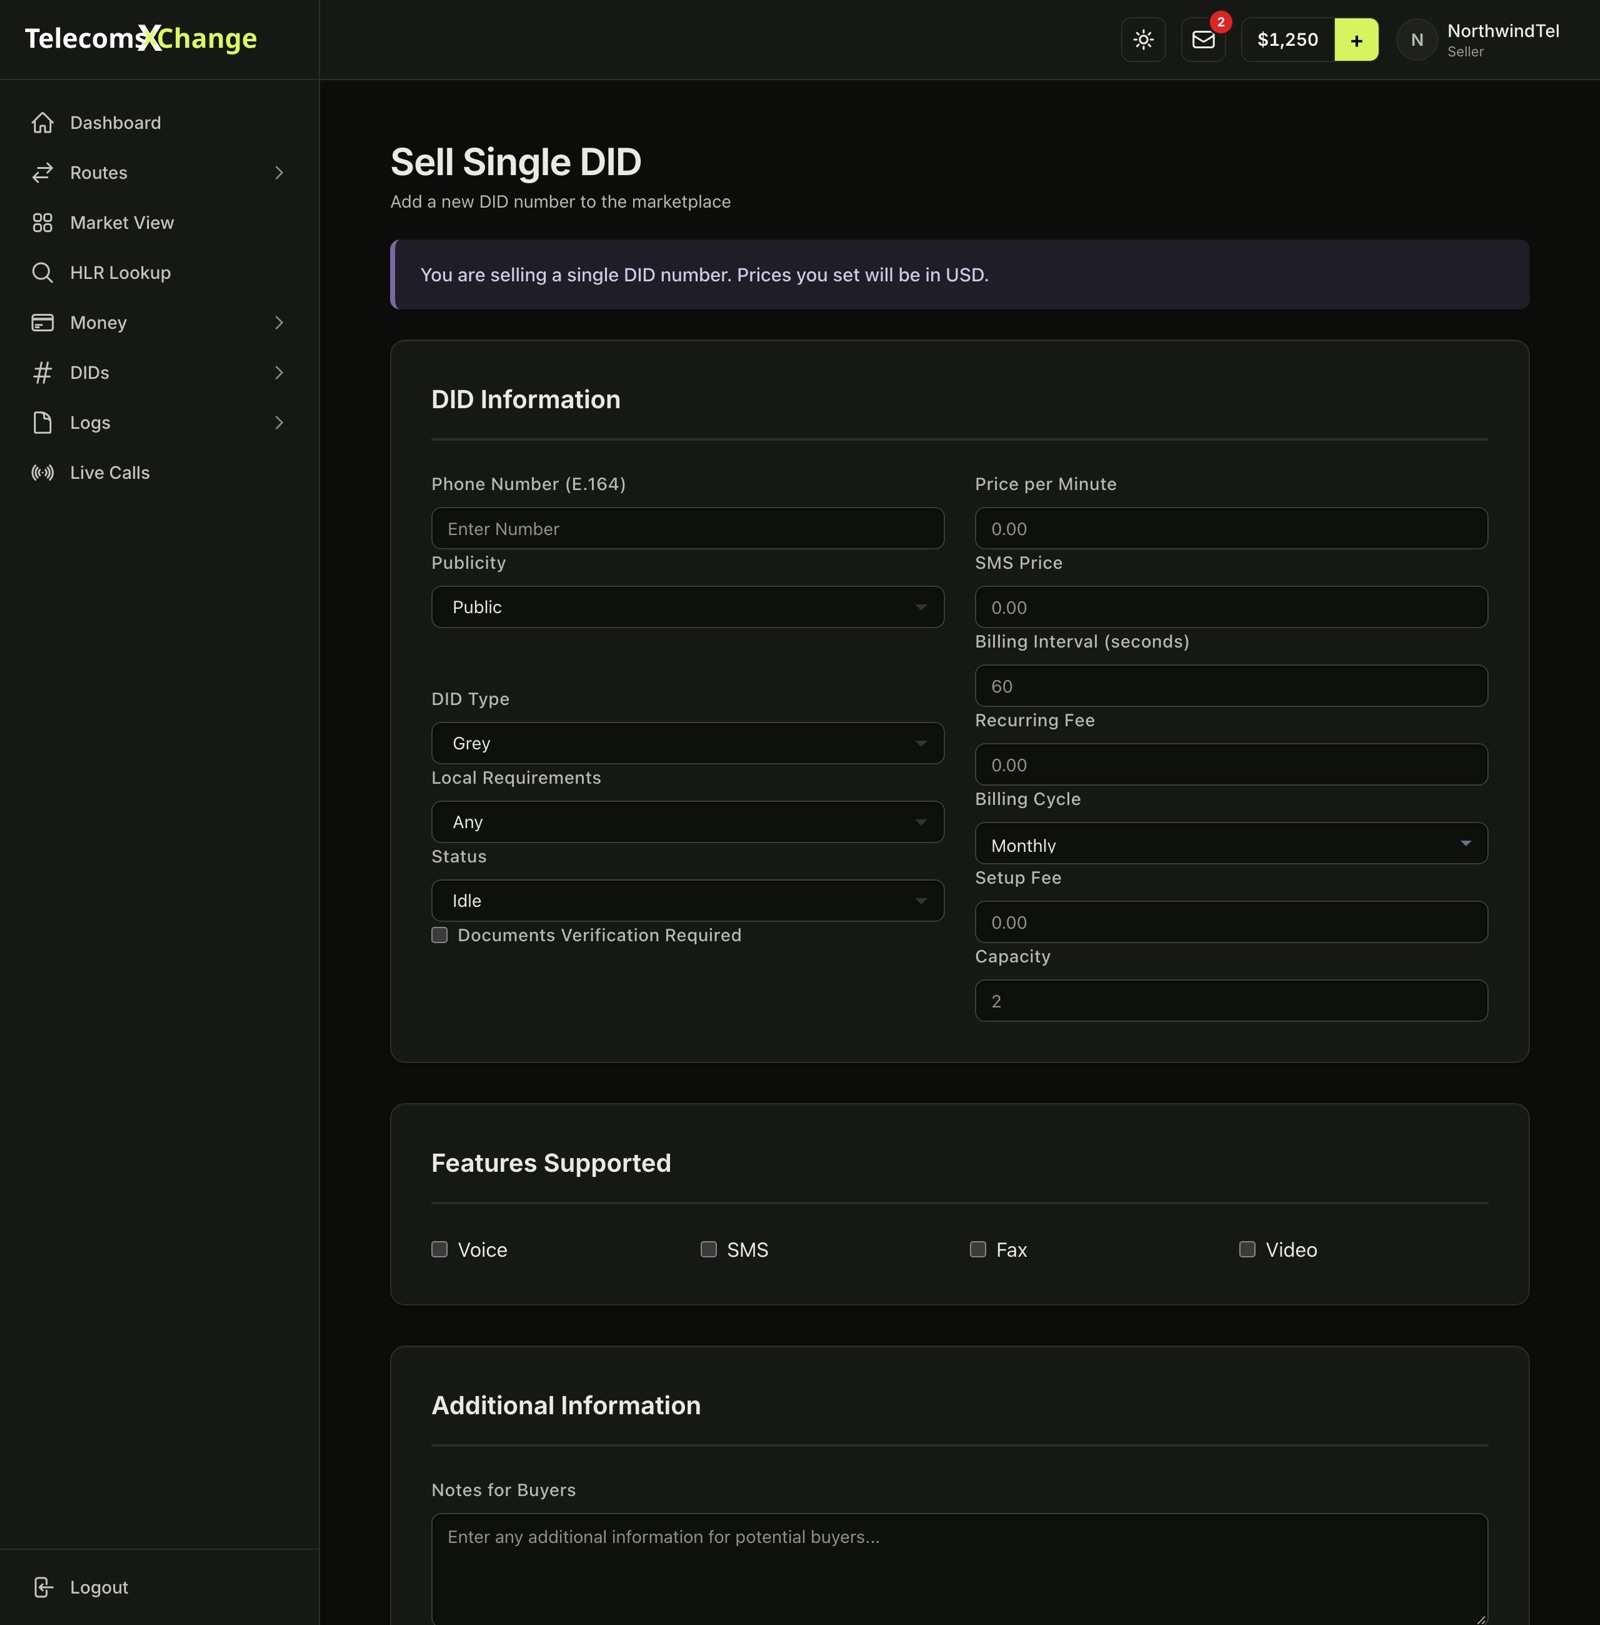The height and width of the screenshot is (1625, 1600).
Task: Open the Publicity dropdown
Action: click(x=687, y=607)
